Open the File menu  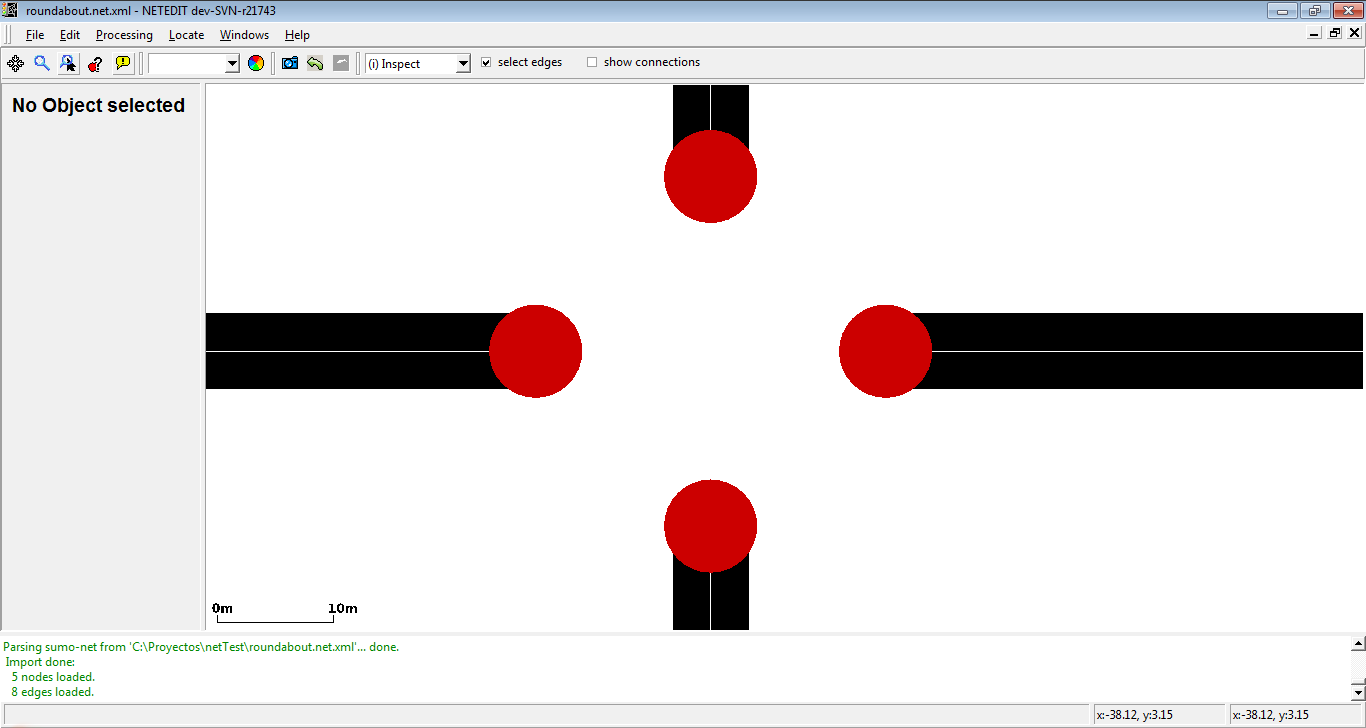(x=35, y=35)
